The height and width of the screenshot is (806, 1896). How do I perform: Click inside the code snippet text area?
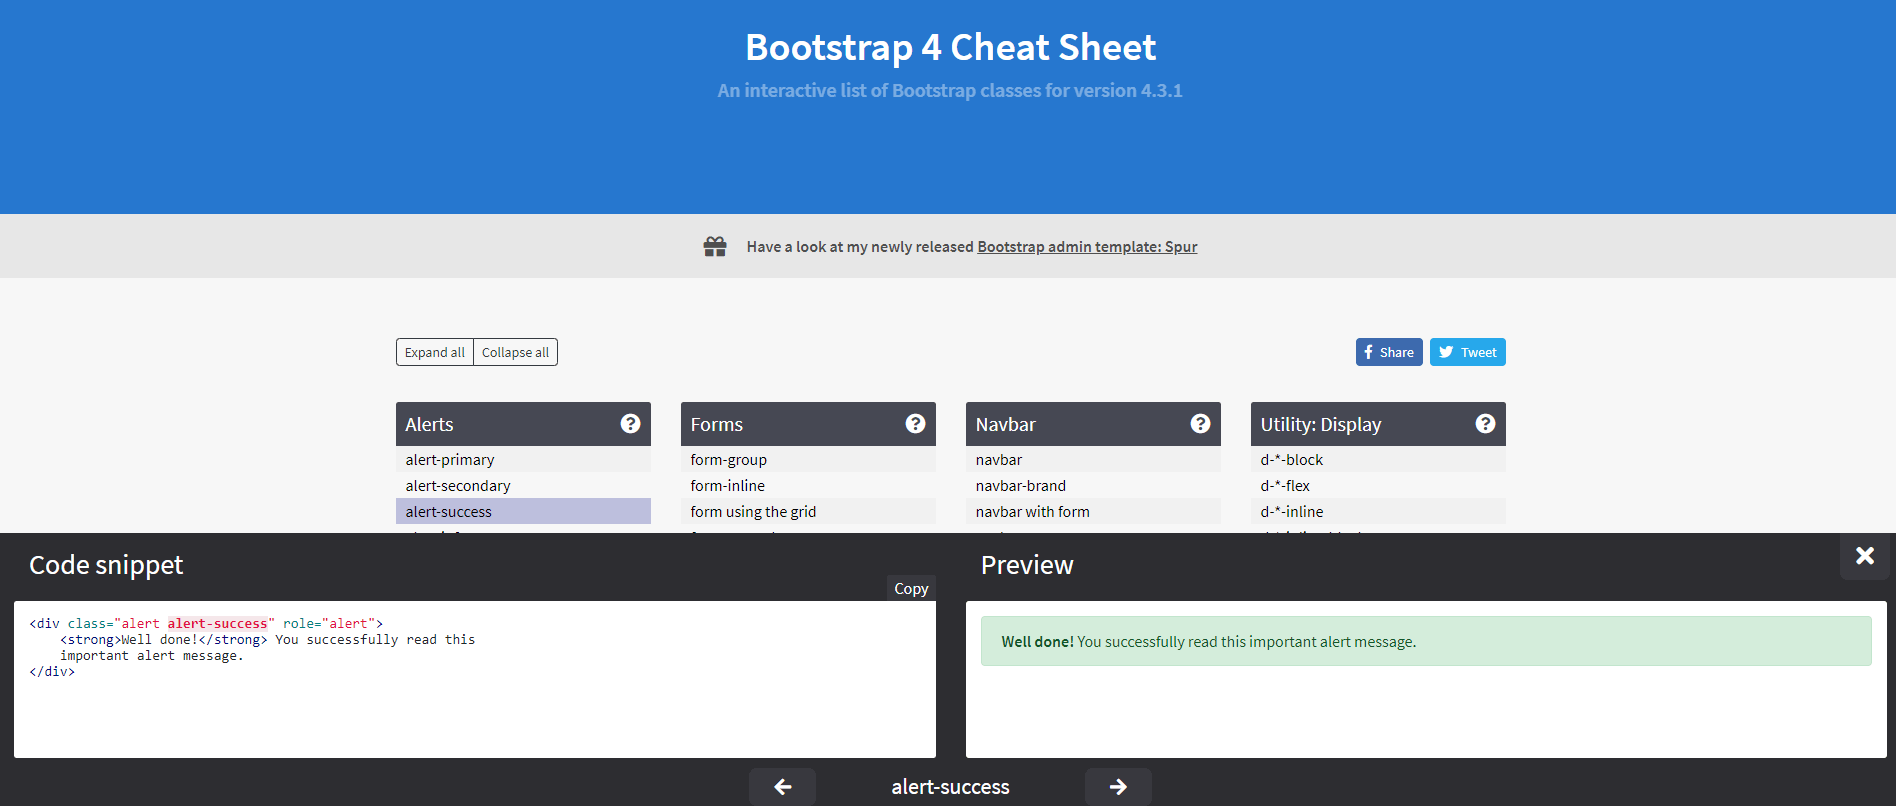coord(475,679)
